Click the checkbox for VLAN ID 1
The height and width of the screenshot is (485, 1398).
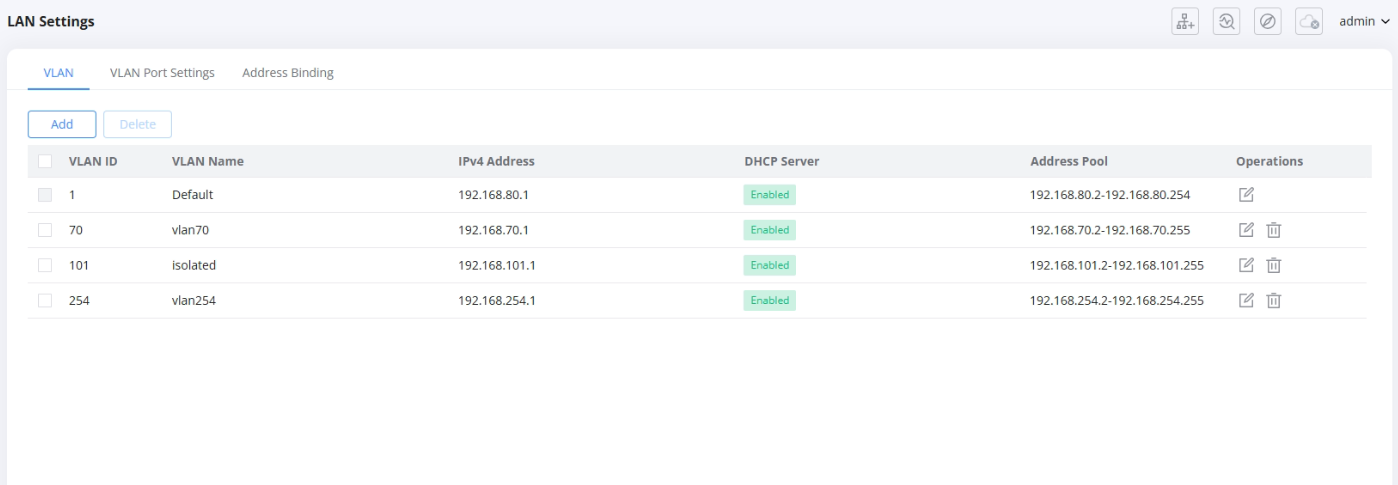coord(45,195)
